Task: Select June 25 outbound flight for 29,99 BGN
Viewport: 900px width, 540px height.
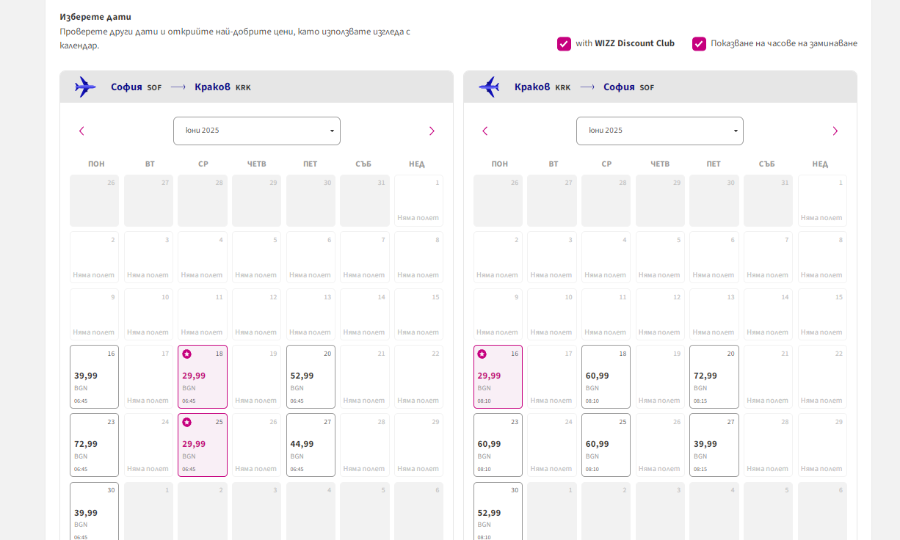Action: pyautogui.click(x=203, y=445)
